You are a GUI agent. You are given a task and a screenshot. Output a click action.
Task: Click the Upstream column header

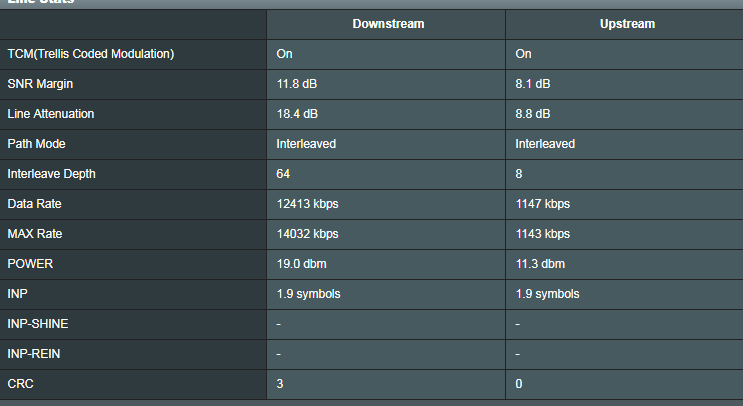click(628, 24)
